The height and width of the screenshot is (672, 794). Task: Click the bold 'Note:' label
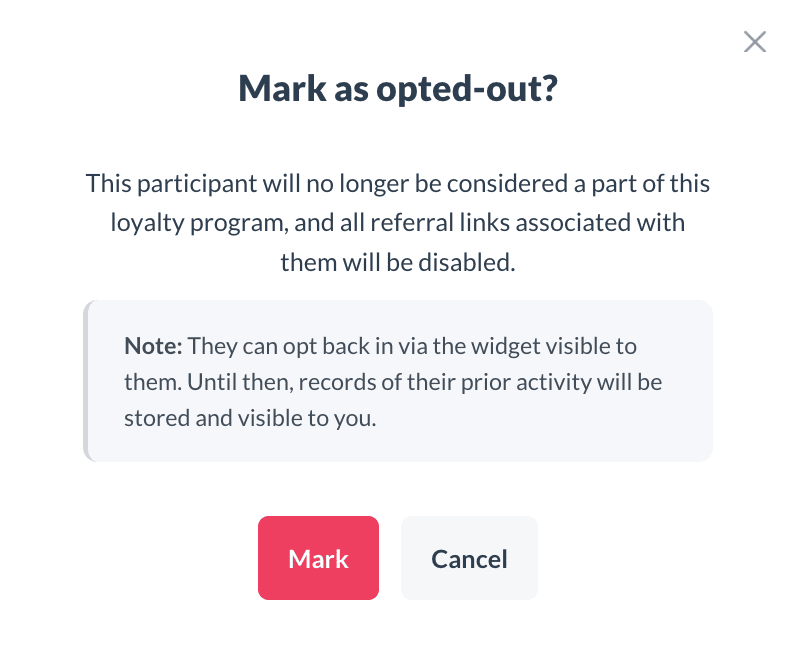pos(153,347)
